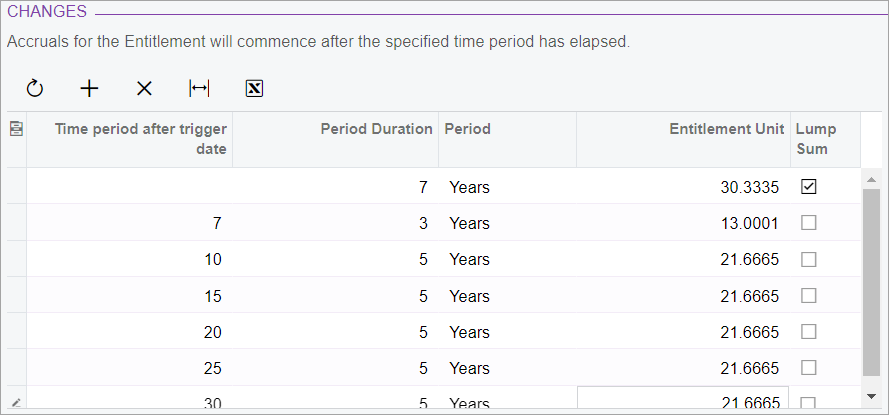Edit Entitlement Unit field in row 30
This screenshot has width=889, height=415.
[683, 398]
